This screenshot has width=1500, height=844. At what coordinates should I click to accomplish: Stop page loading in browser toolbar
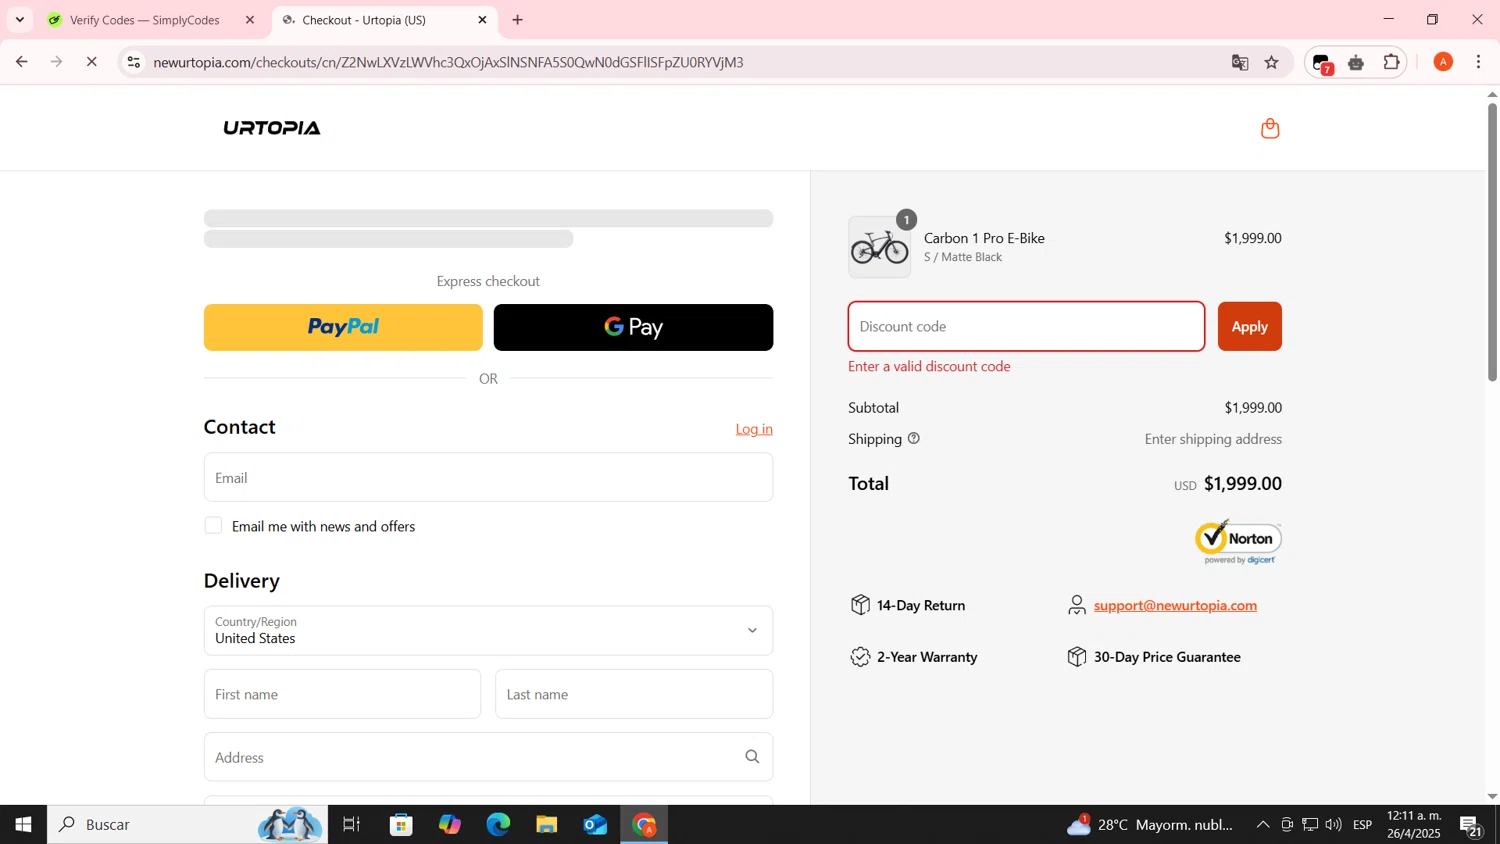(91, 62)
